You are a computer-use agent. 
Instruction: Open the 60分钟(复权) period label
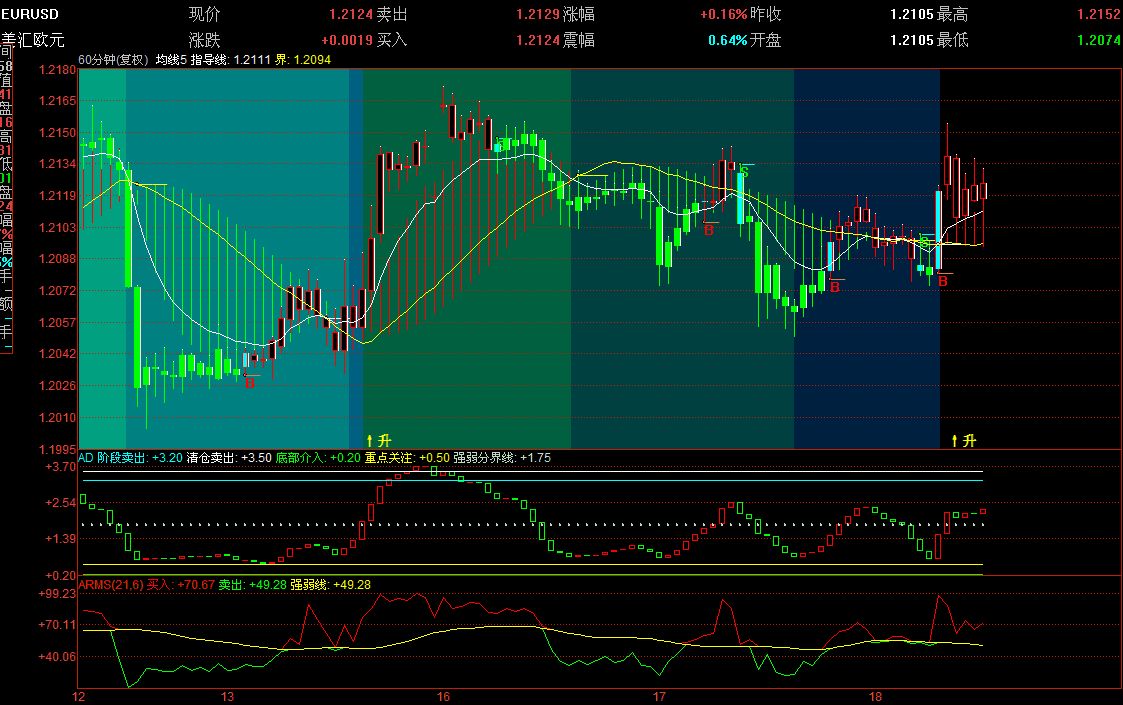point(113,59)
